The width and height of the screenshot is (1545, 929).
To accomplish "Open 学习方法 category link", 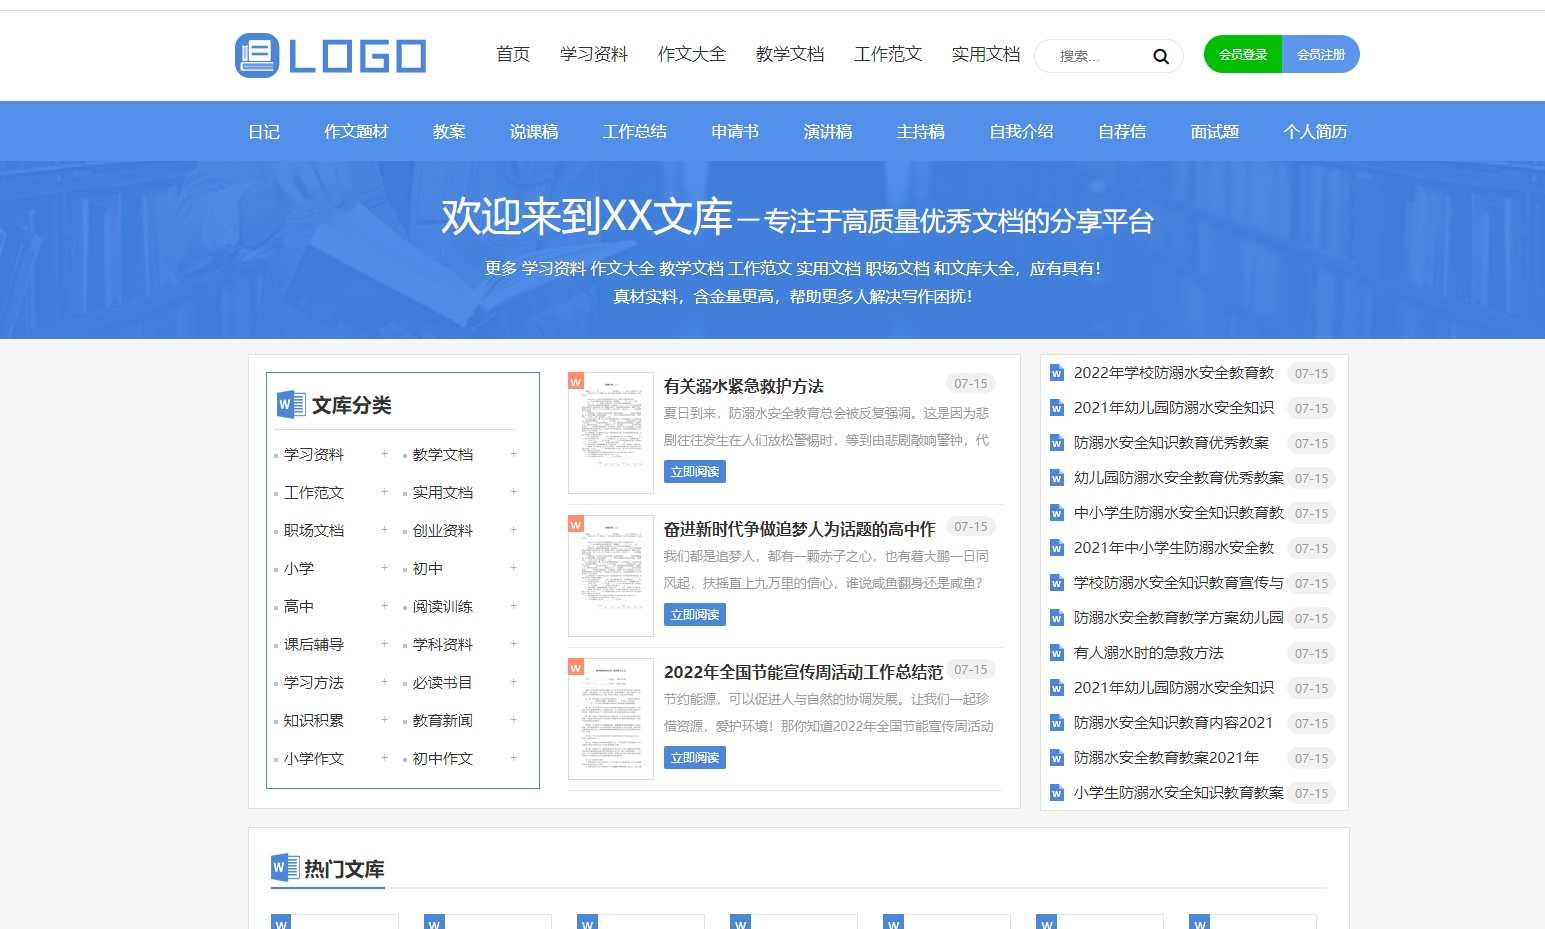I will [314, 682].
